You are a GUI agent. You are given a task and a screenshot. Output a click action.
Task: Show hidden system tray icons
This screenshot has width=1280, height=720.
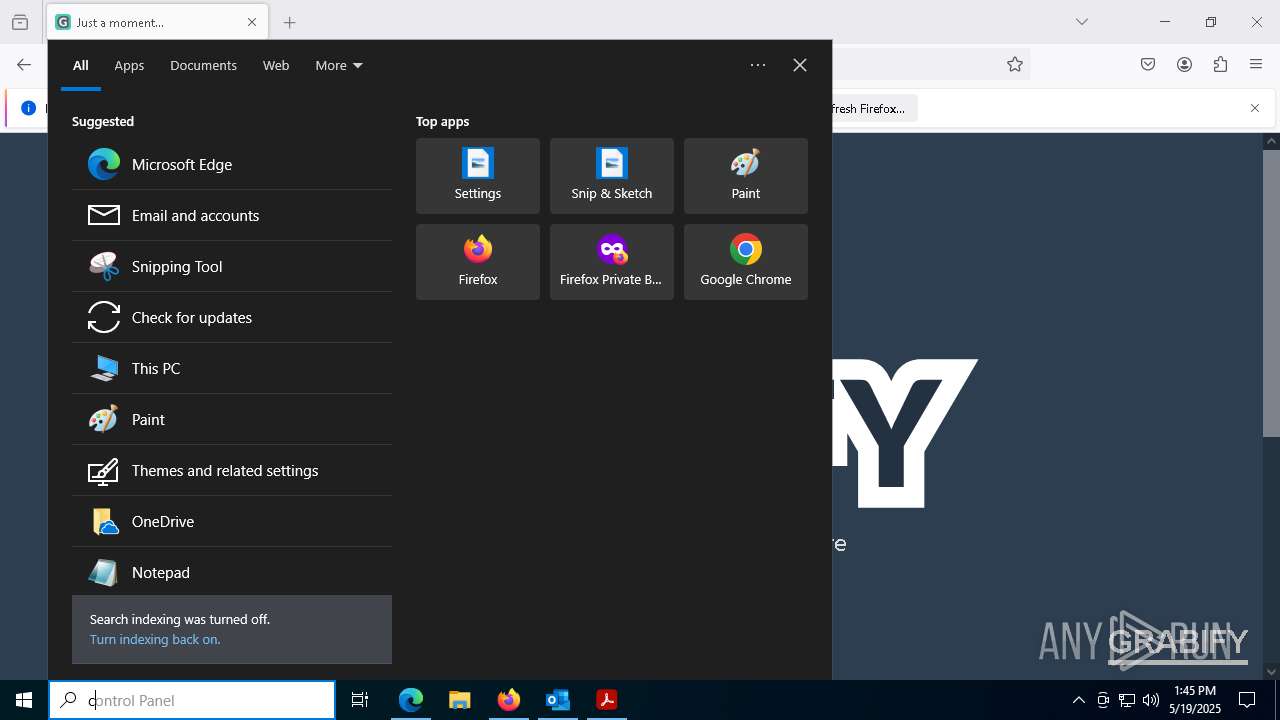point(1078,700)
